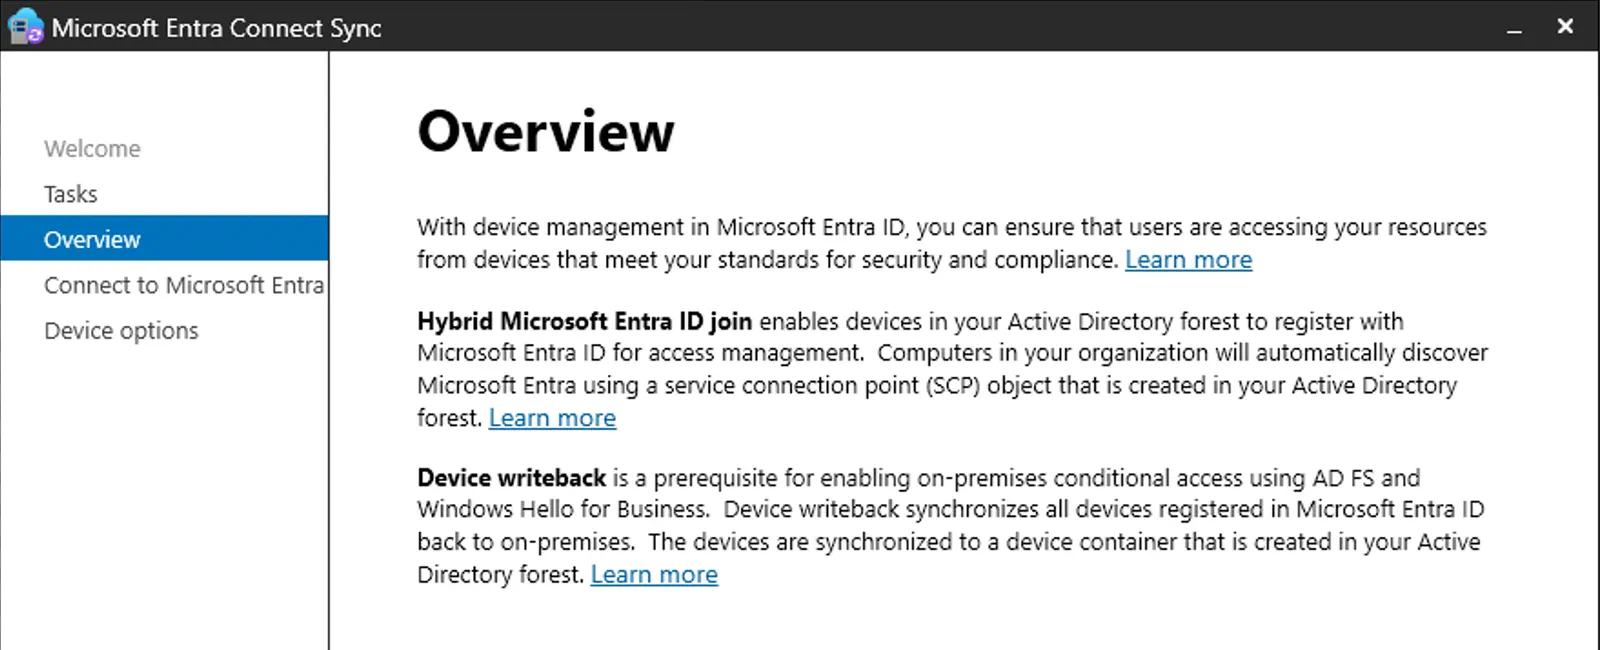Screen dimensions: 1600x650
Task: Click empty sidebar area below Device options
Action: (x=164, y=500)
